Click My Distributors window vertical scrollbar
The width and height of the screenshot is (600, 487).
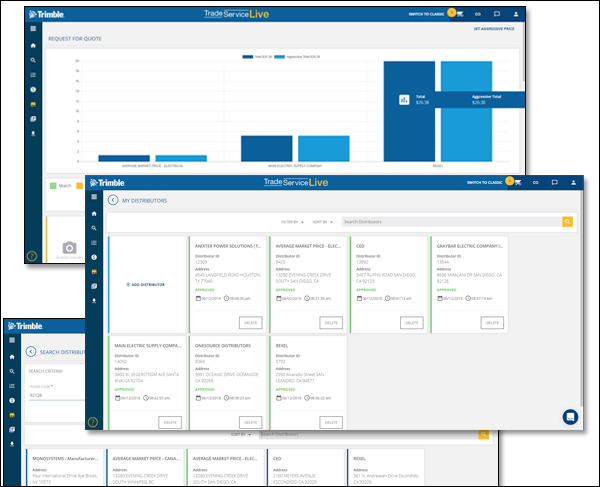581,298
